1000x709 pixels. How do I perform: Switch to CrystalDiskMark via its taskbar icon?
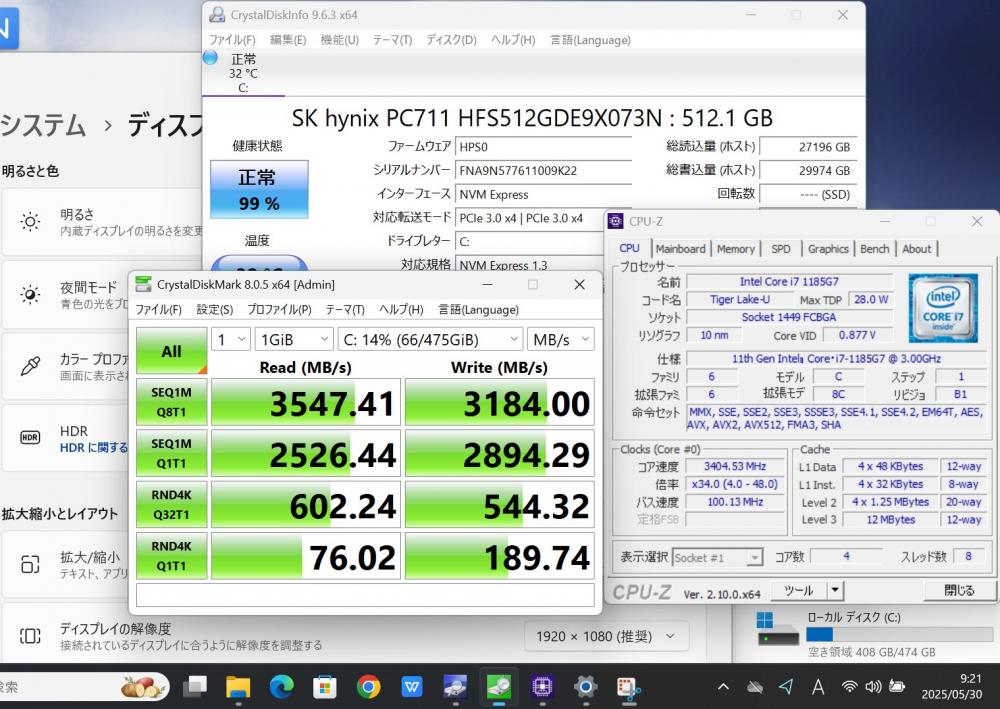[499, 687]
